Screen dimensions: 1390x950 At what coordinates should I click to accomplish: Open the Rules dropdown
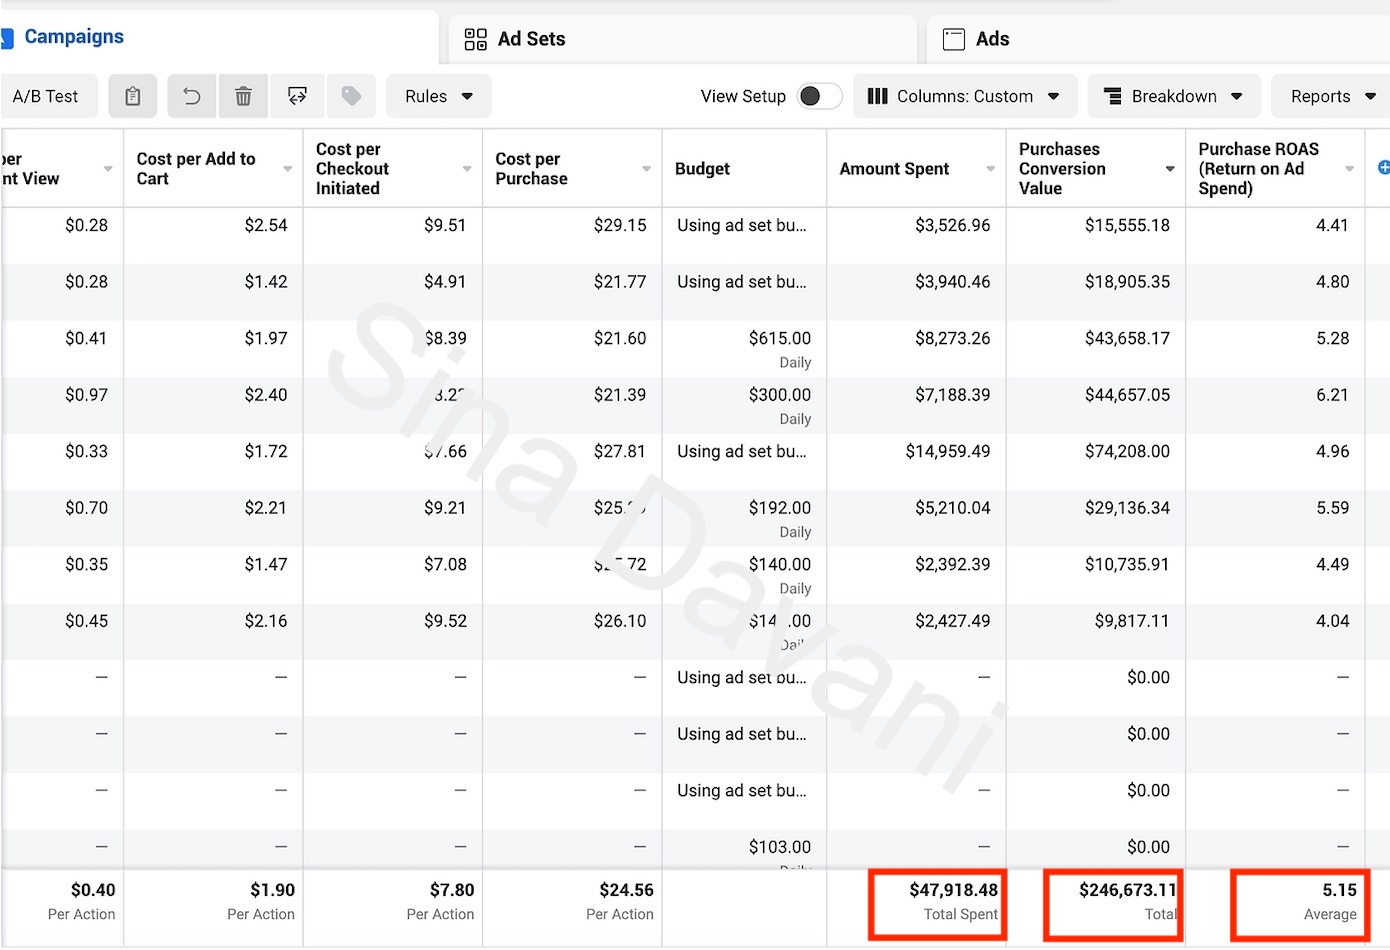[439, 96]
